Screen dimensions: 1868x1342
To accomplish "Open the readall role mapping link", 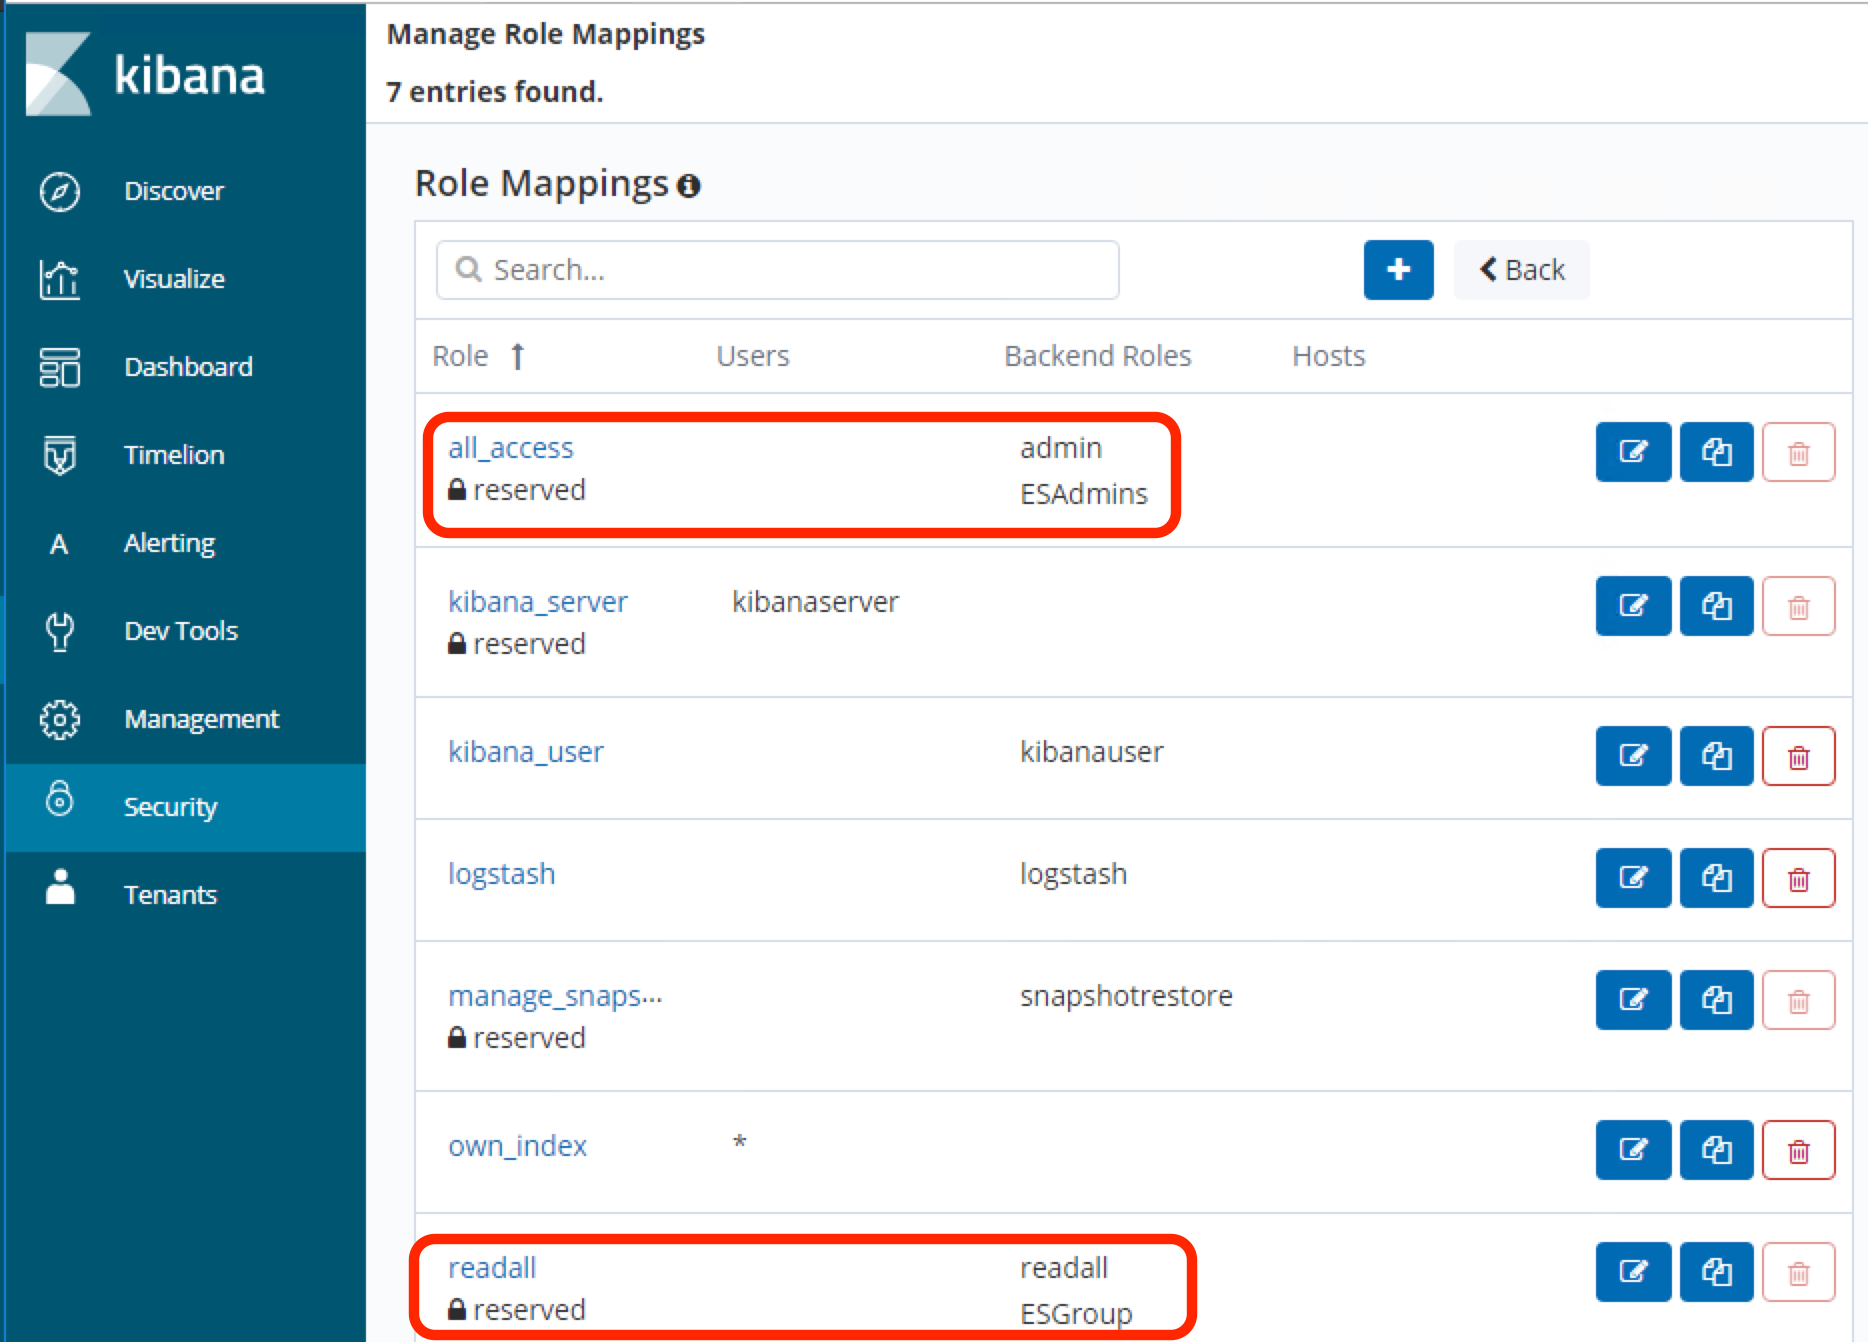I will point(491,1267).
